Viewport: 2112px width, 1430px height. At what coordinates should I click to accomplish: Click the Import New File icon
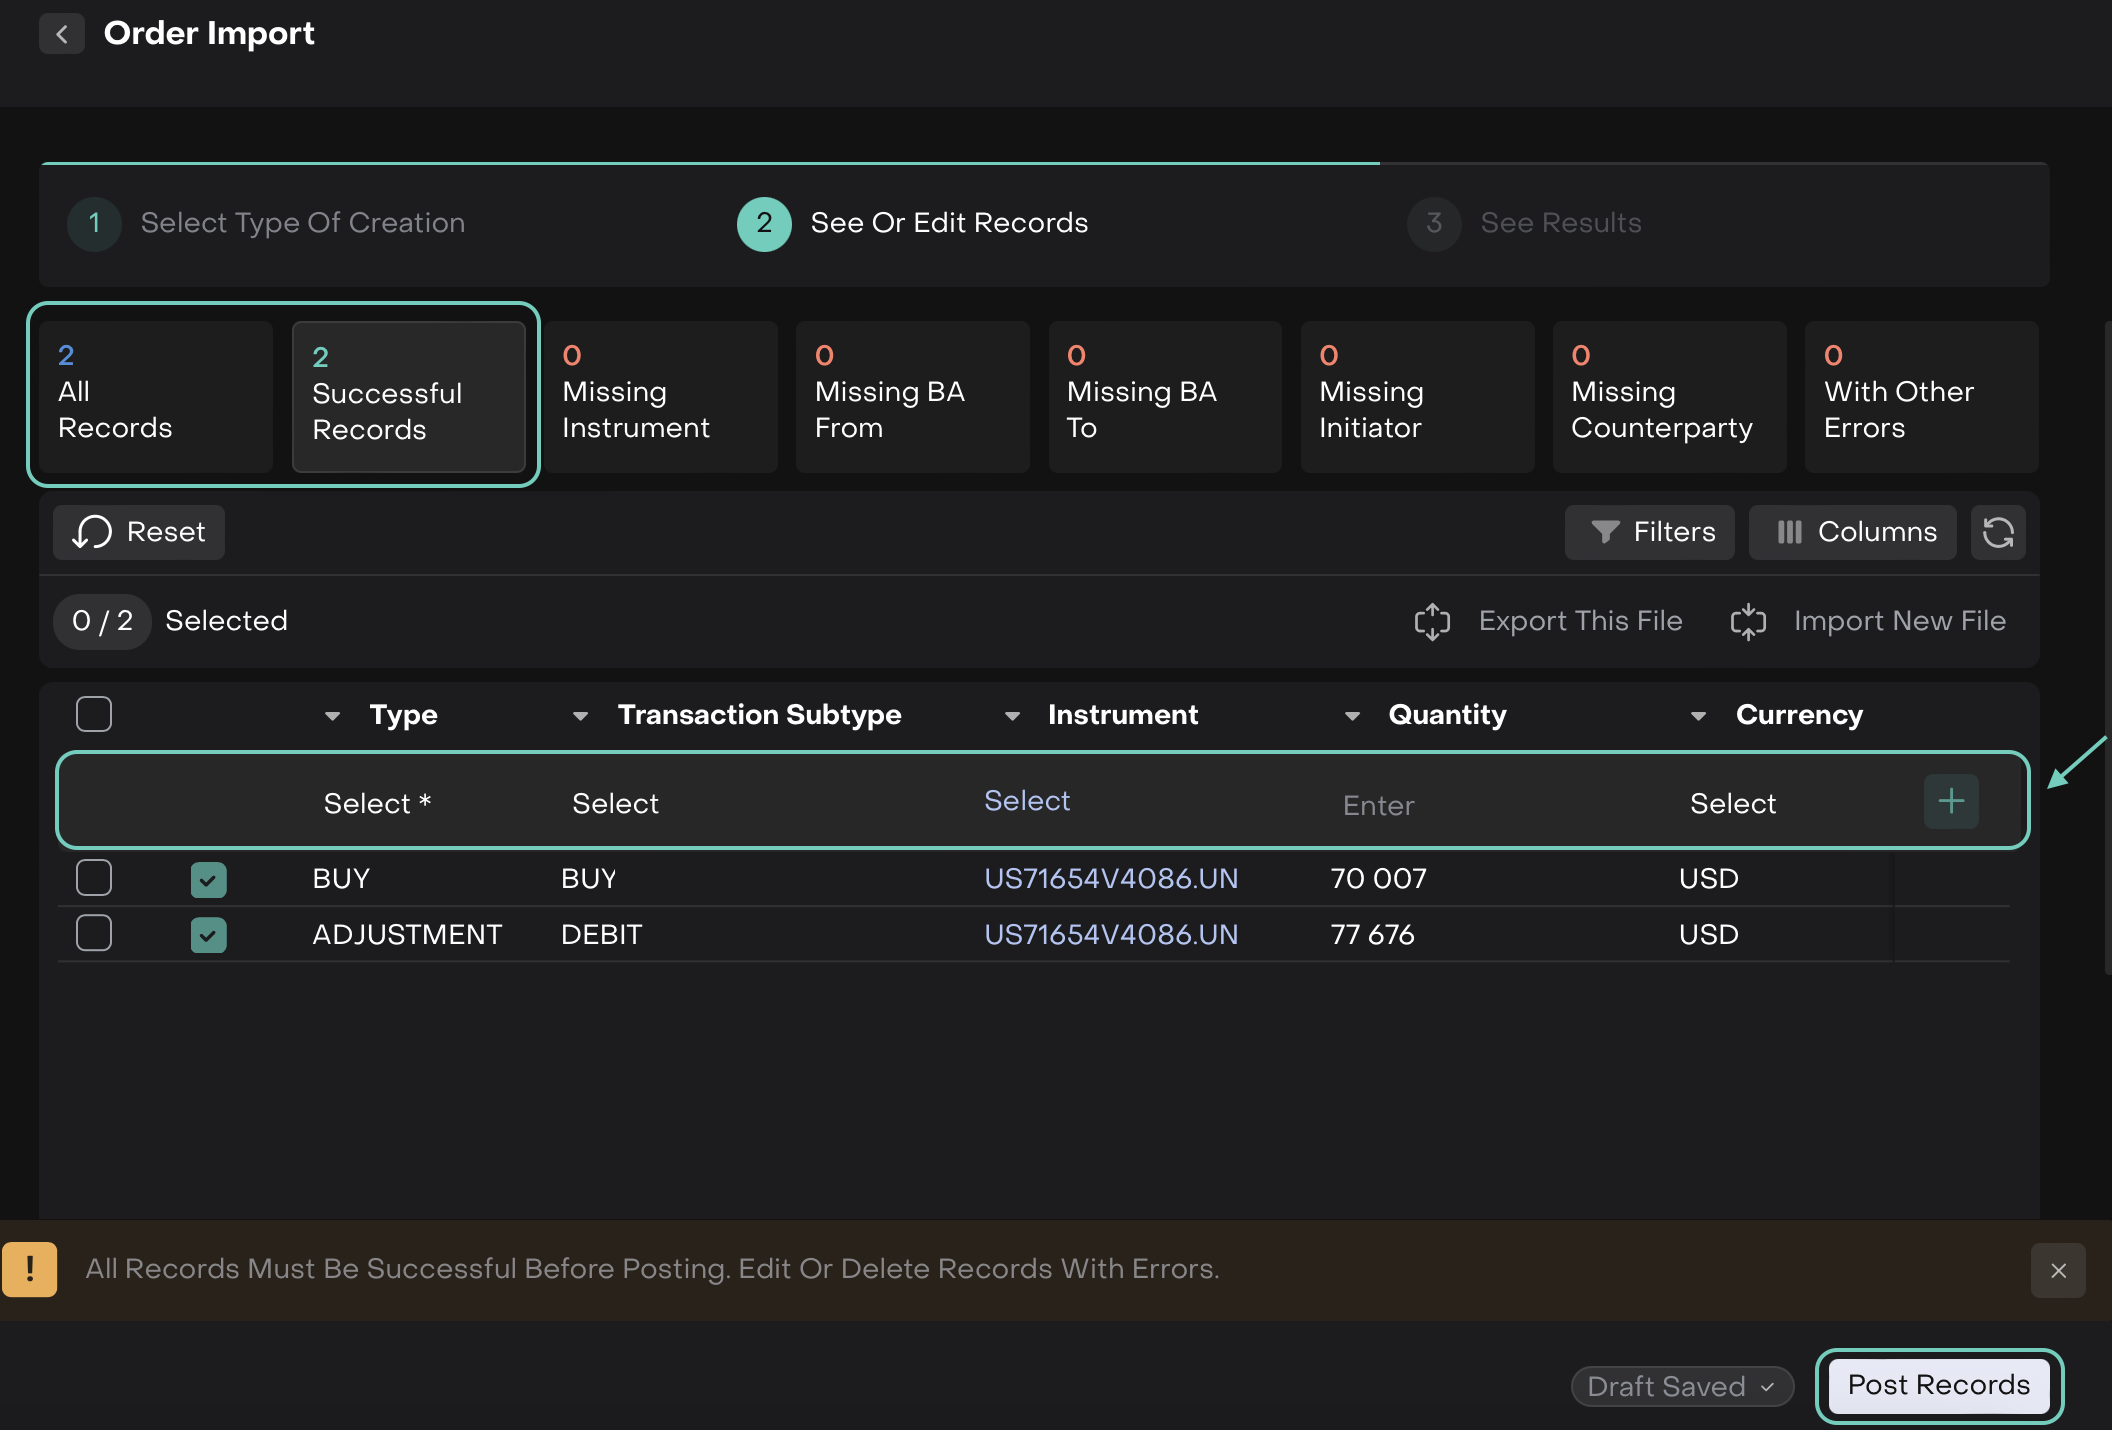tap(1747, 621)
